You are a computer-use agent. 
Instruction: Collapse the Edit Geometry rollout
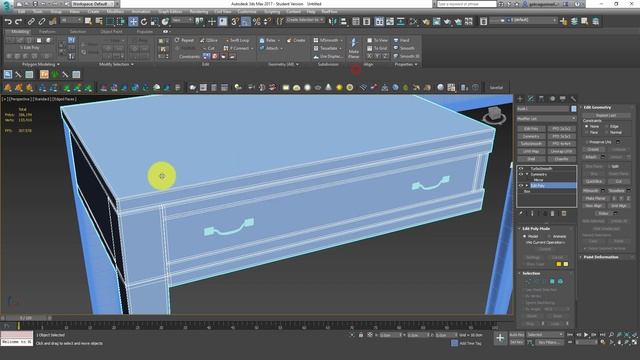pyautogui.click(x=597, y=107)
